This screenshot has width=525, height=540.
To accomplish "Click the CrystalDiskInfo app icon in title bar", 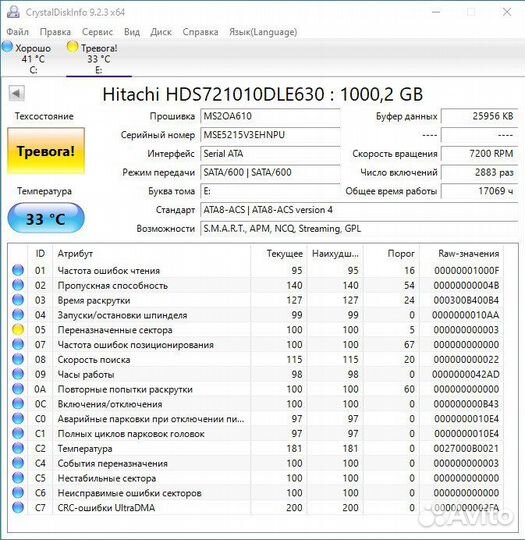I will (x=13, y=12).
